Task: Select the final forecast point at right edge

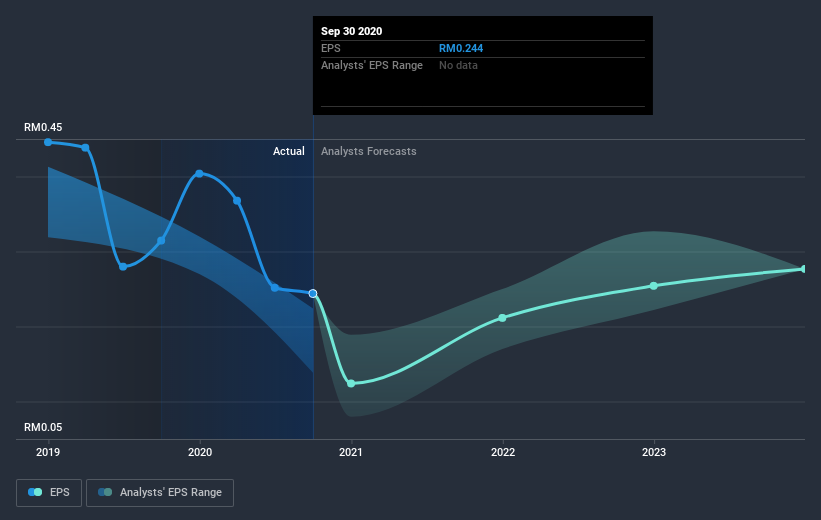Action: click(804, 269)
